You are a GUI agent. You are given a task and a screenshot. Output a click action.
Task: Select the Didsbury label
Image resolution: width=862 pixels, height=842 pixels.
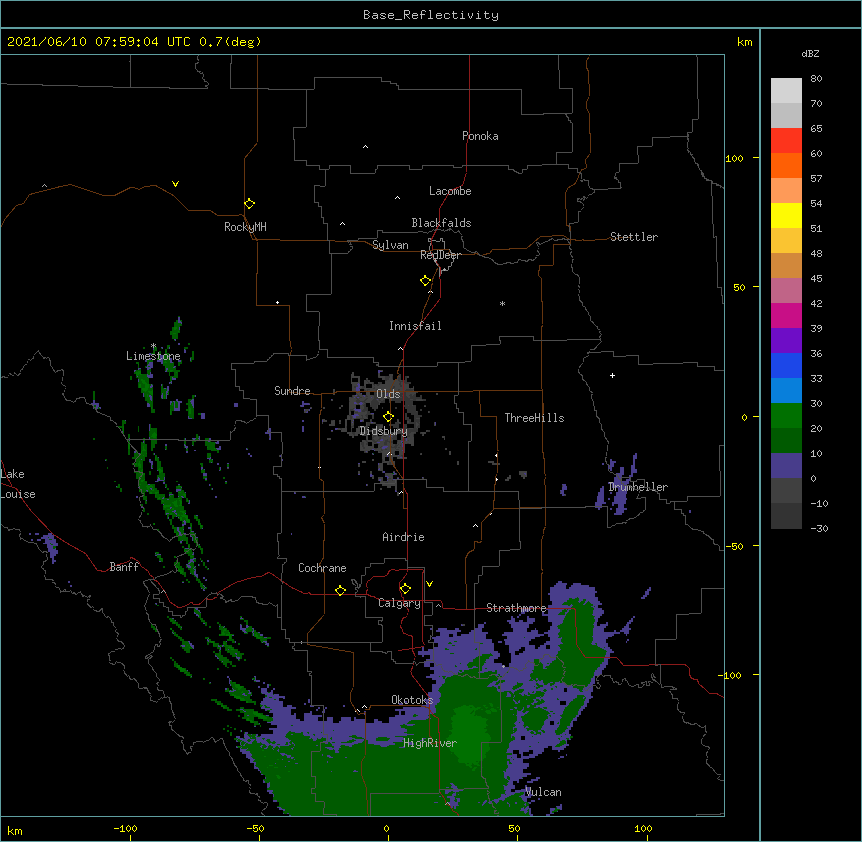(384, 431)
